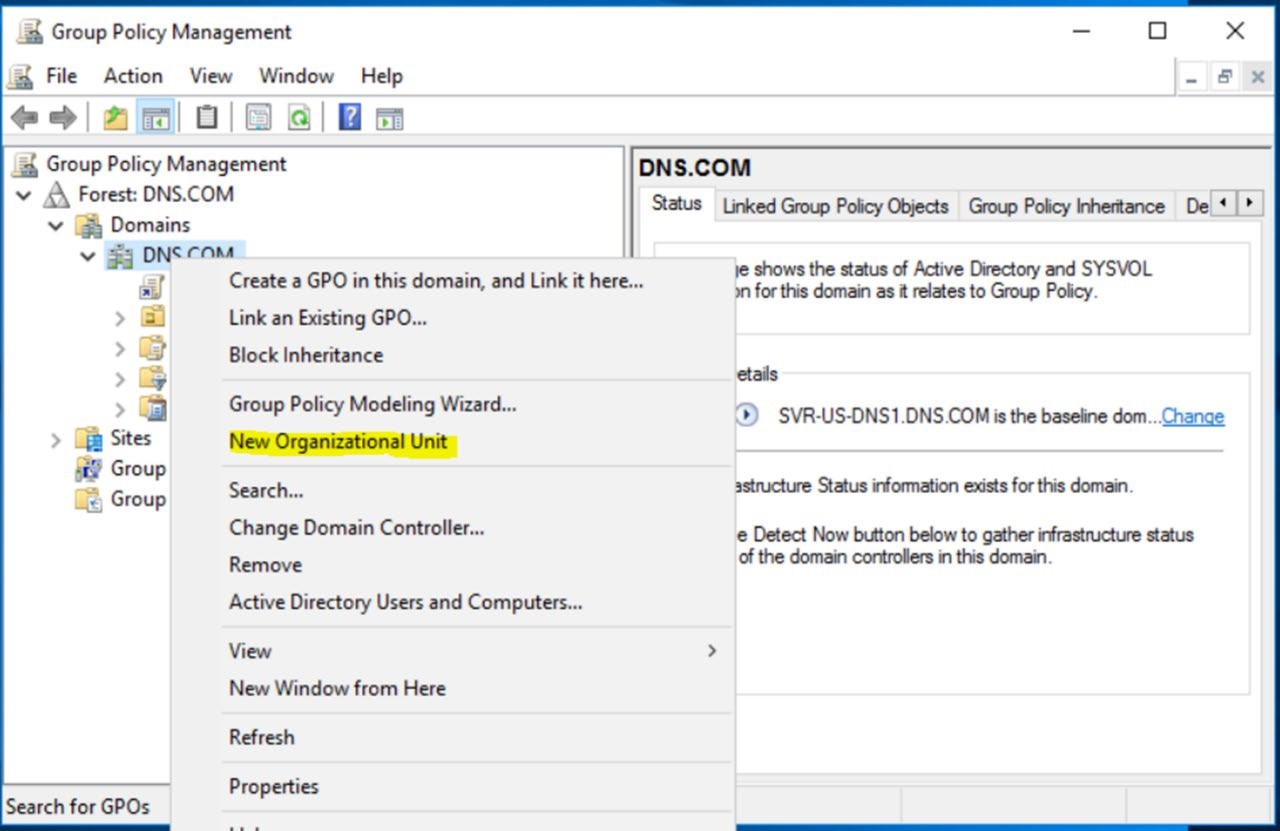Expand the Starter GPOs node
This screenshot has width=1280, height=831.
coord(120,409)
